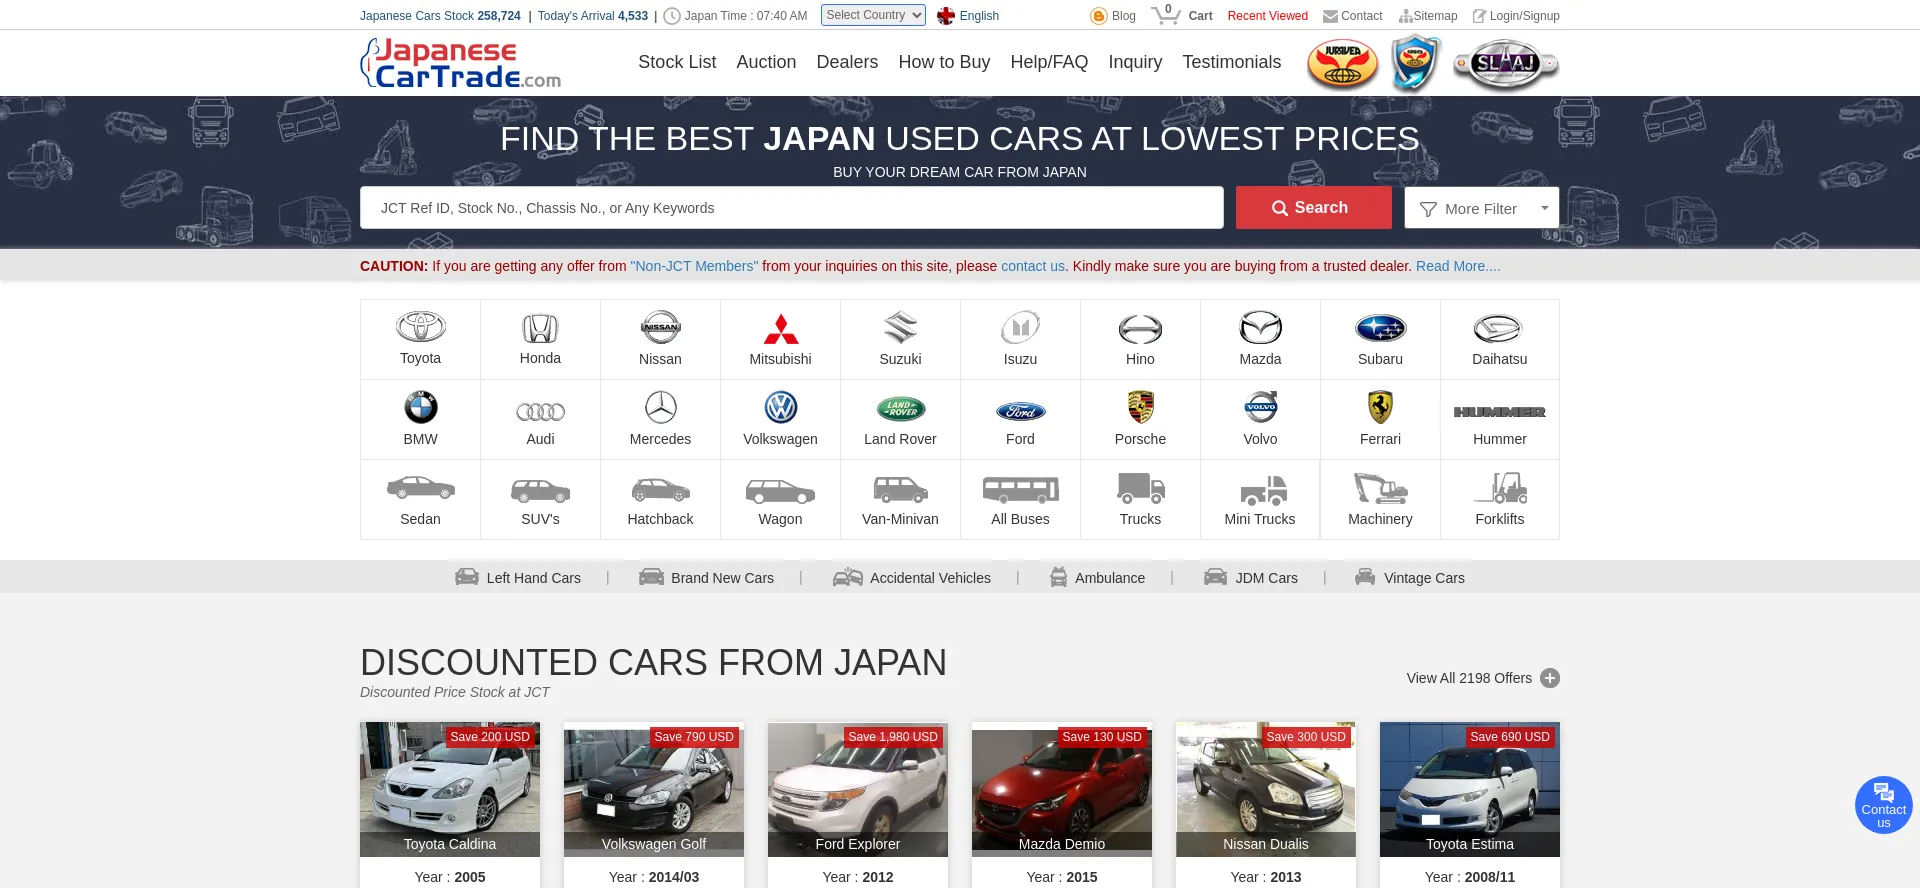
Task: Select the Mitsubishi brand icon
Action: click(780, 328)
